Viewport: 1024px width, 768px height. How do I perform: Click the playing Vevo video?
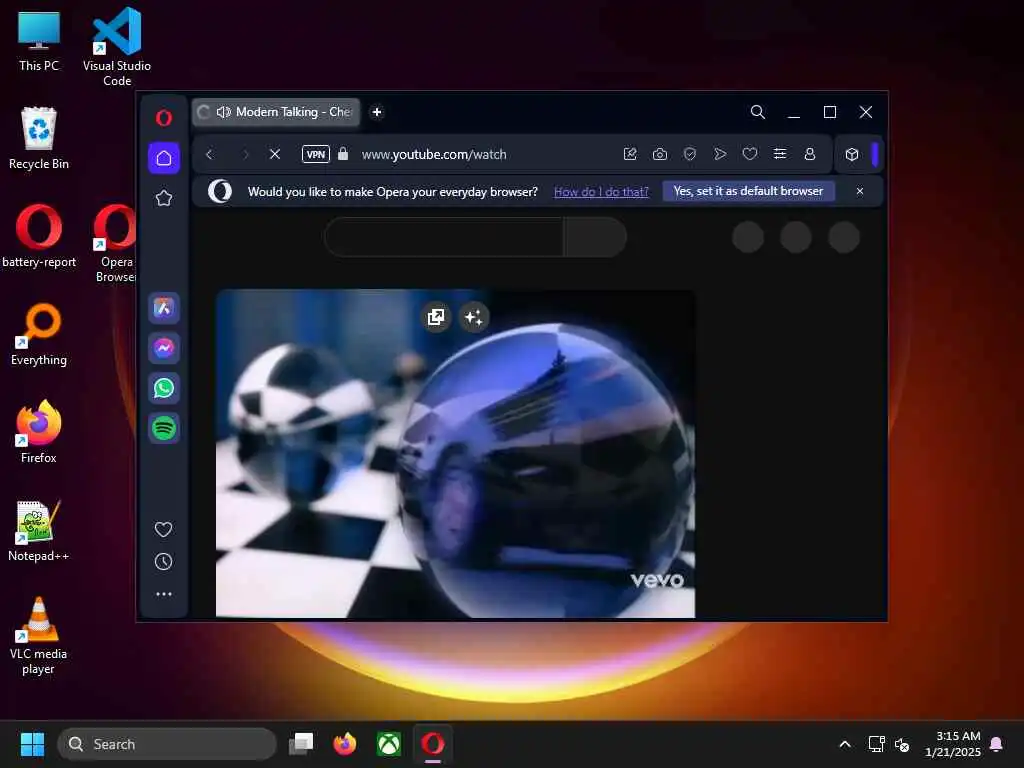(455, 453)
